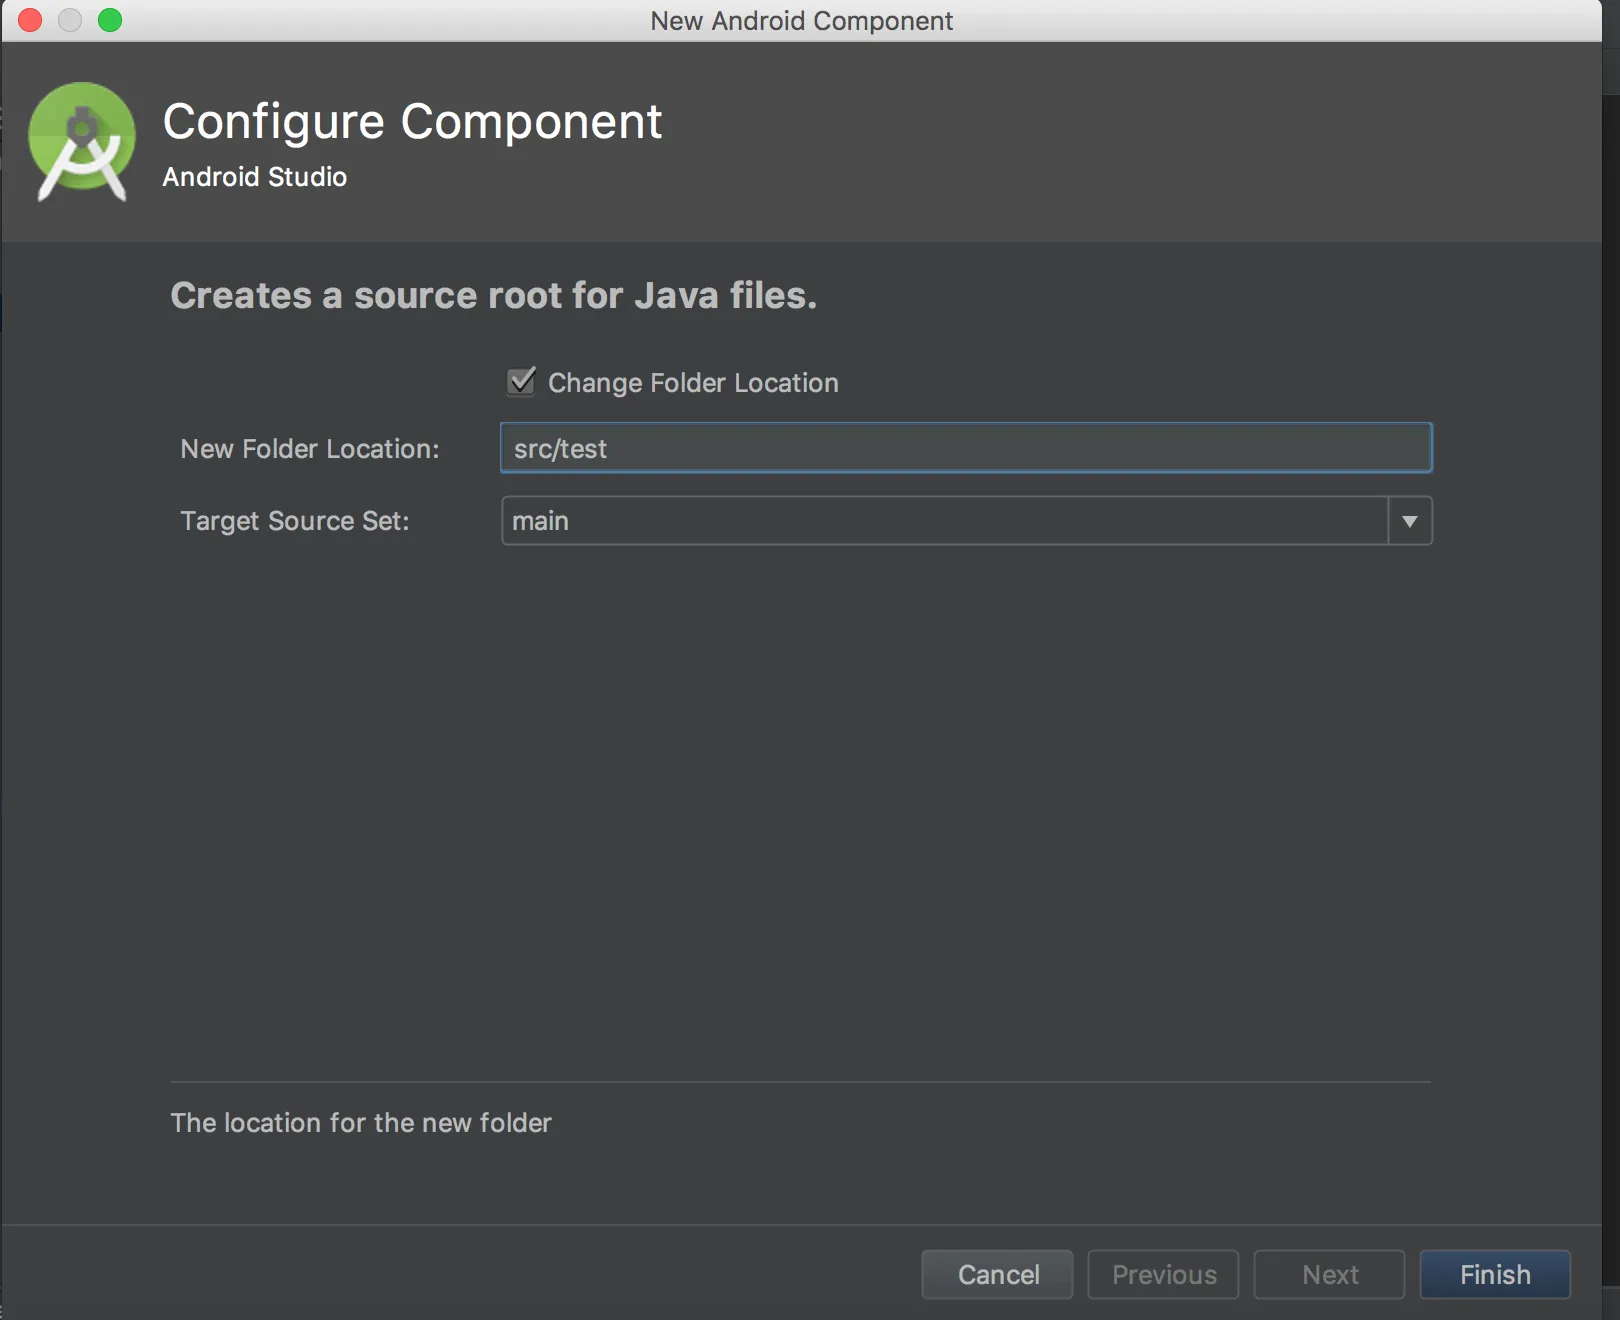Click the Previous button
Screen dimensions: 1620x1320
(x=1163, y=1275)
